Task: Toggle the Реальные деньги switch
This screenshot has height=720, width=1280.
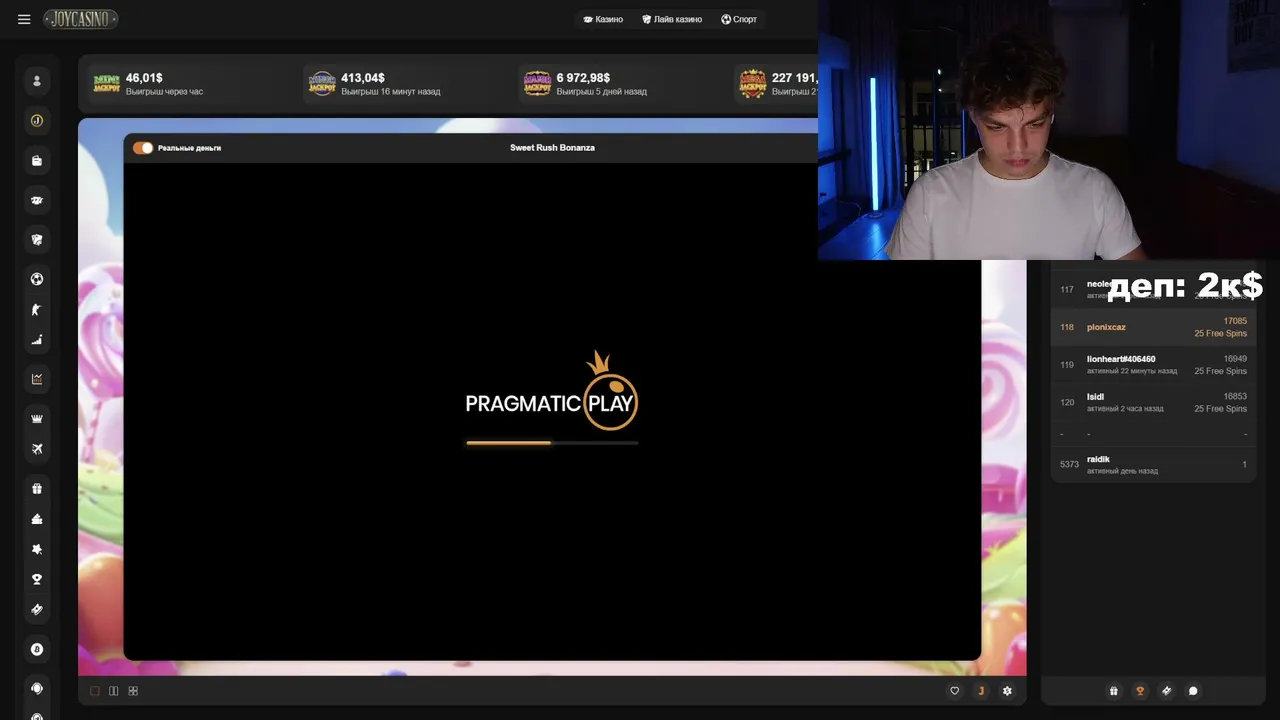Action: 143,148
